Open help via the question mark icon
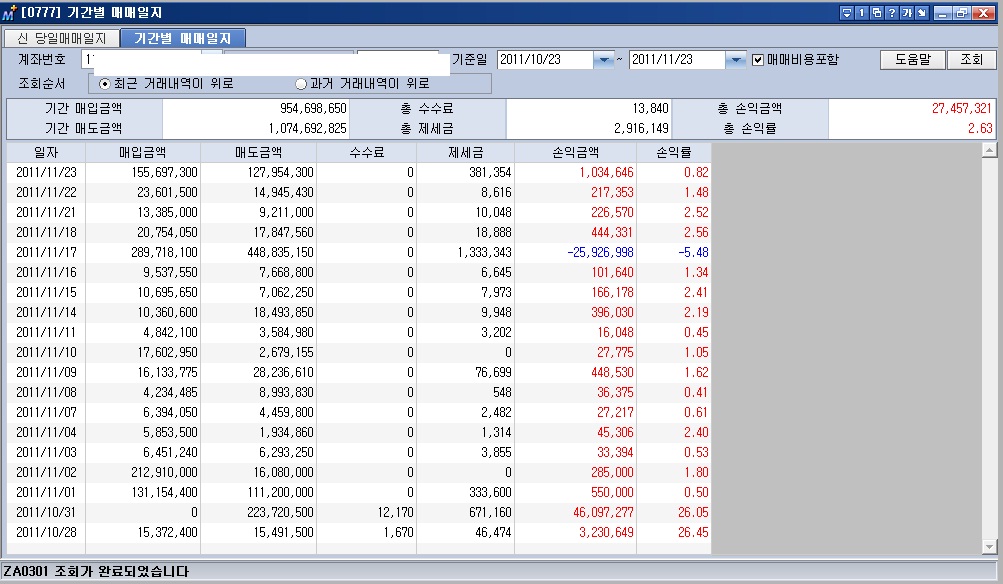This screenshot has width=1003, height=584. (891, 13)
